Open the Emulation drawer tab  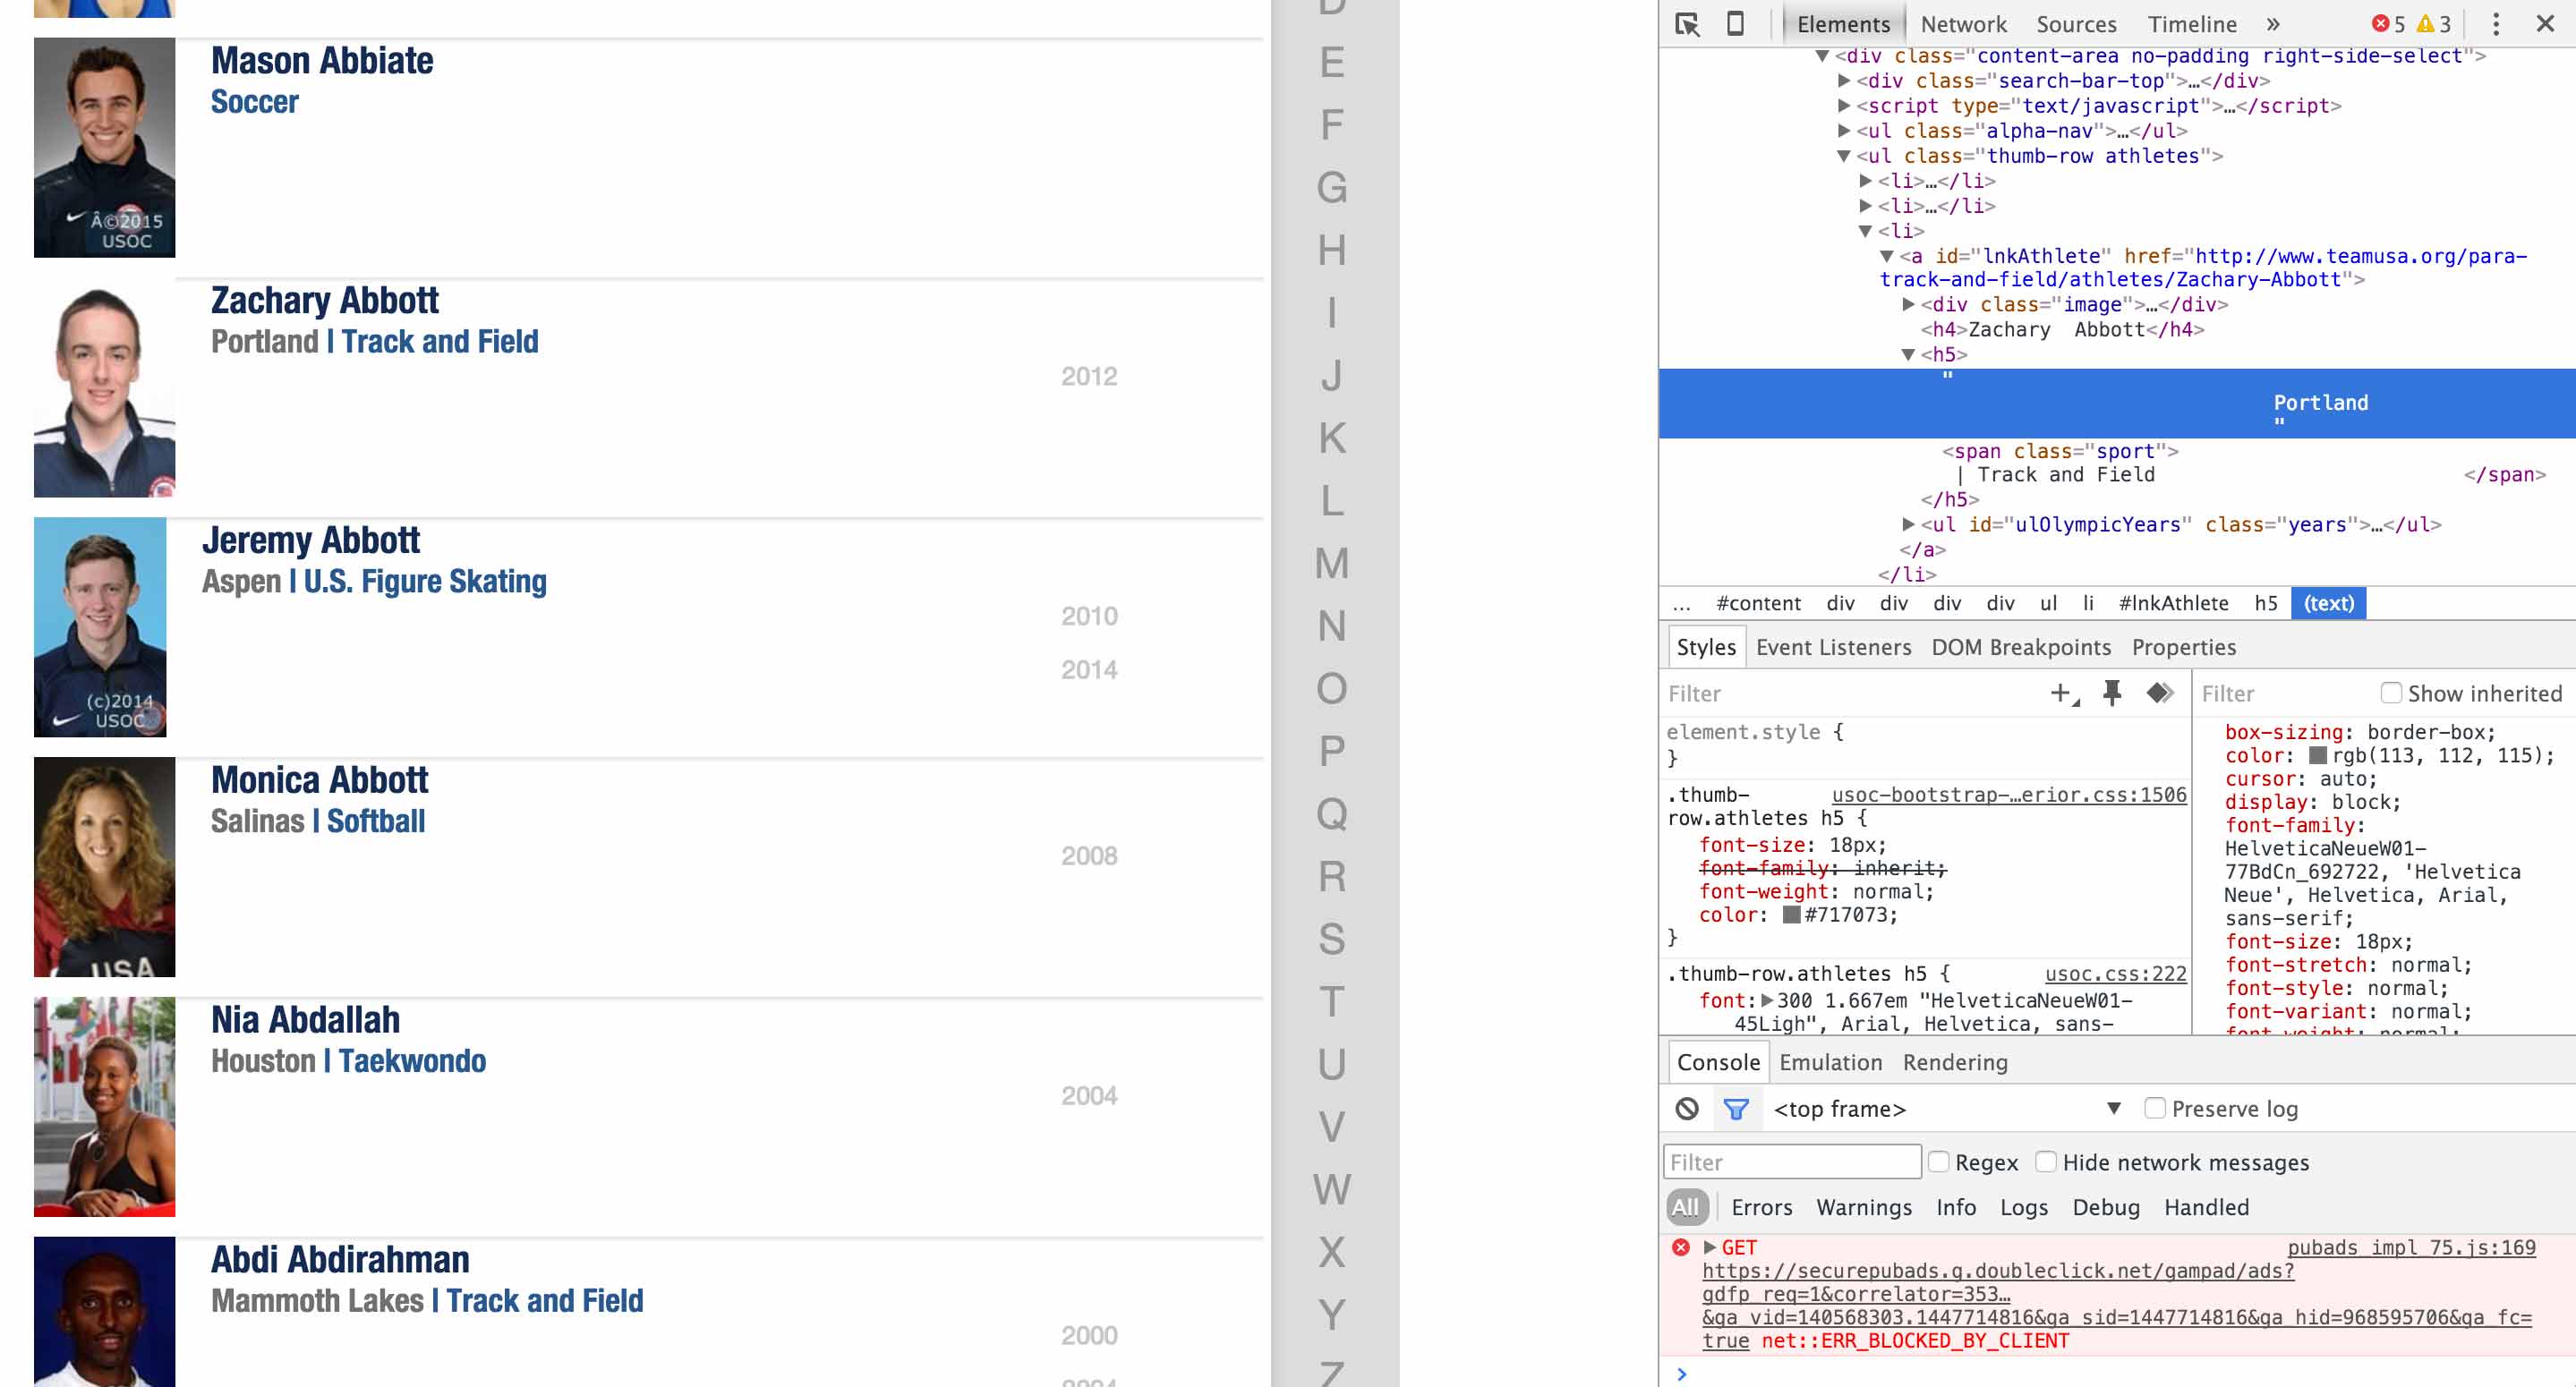coord(1830,1062)
